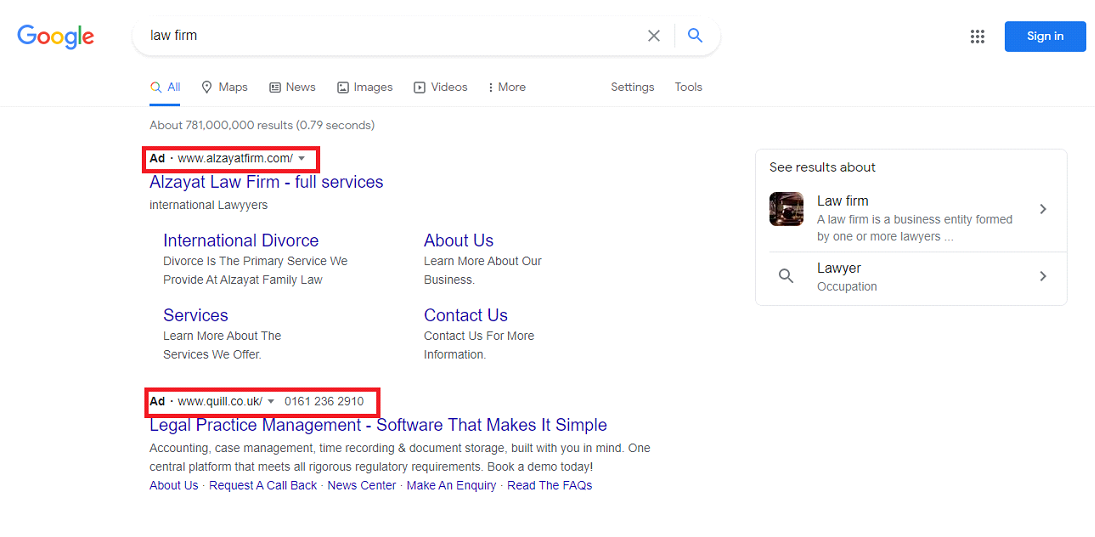Open Legal Practice Management ad title
The height and width of the screenshot is (537, 1095).
coord(378,425)
